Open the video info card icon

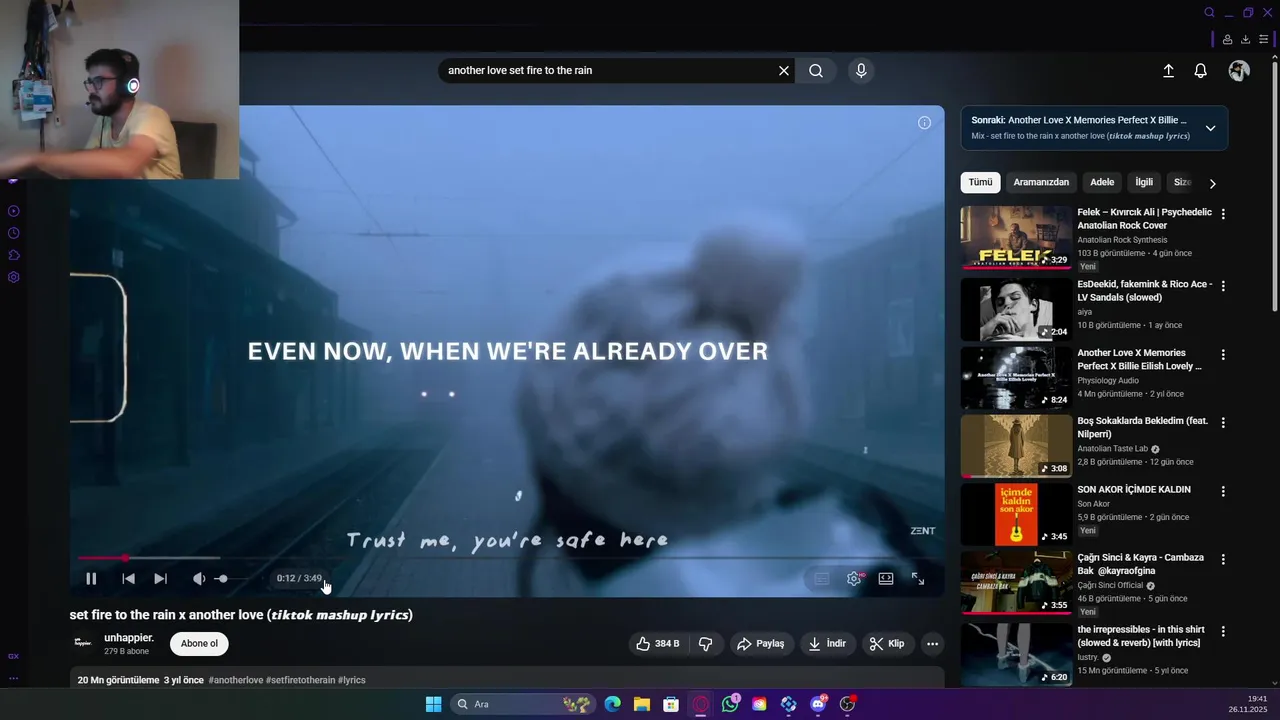pyautogui.click(x=924, y=122)
